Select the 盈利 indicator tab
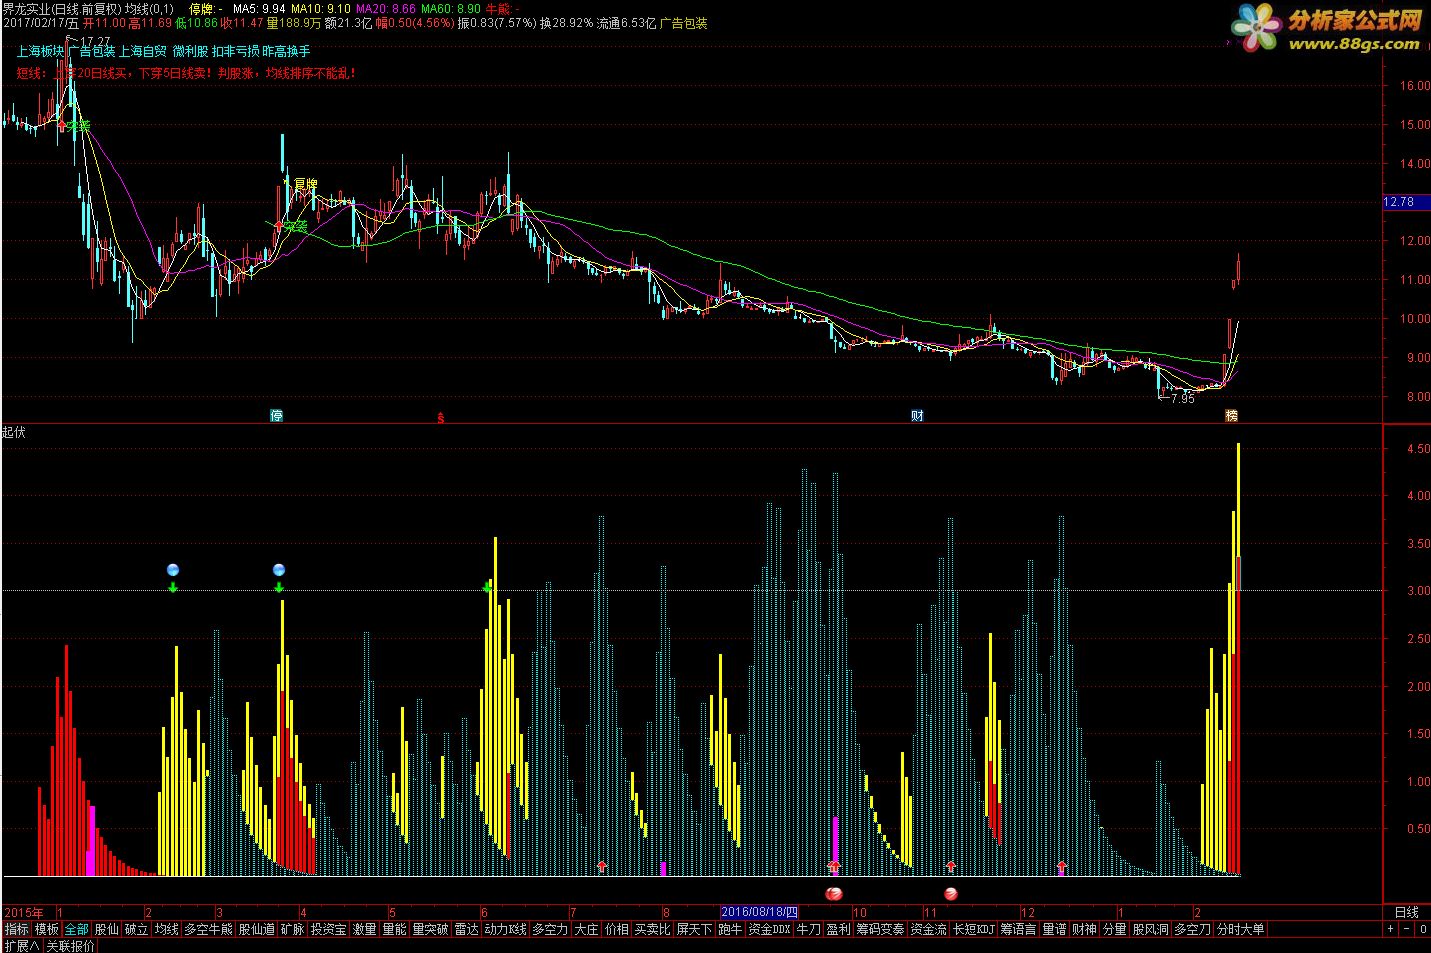Screen dimensions: 1431x953 point(839,929)
